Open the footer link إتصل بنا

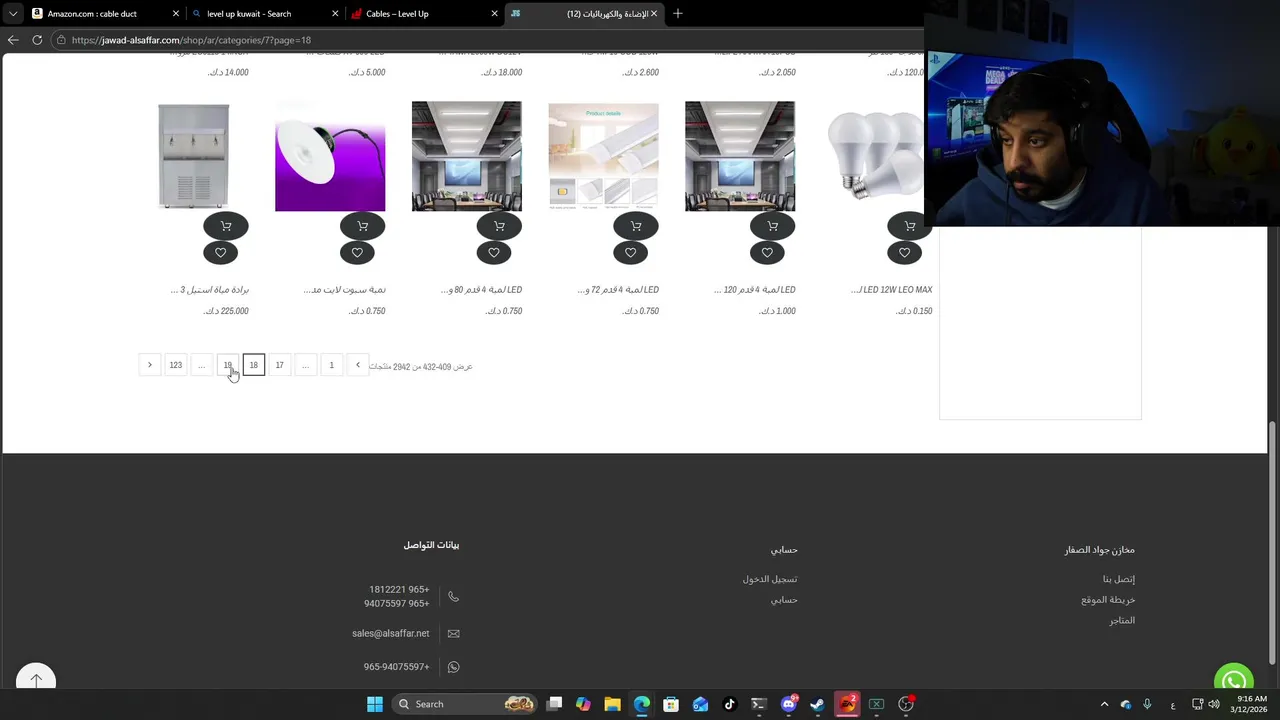click(1119, 579)
